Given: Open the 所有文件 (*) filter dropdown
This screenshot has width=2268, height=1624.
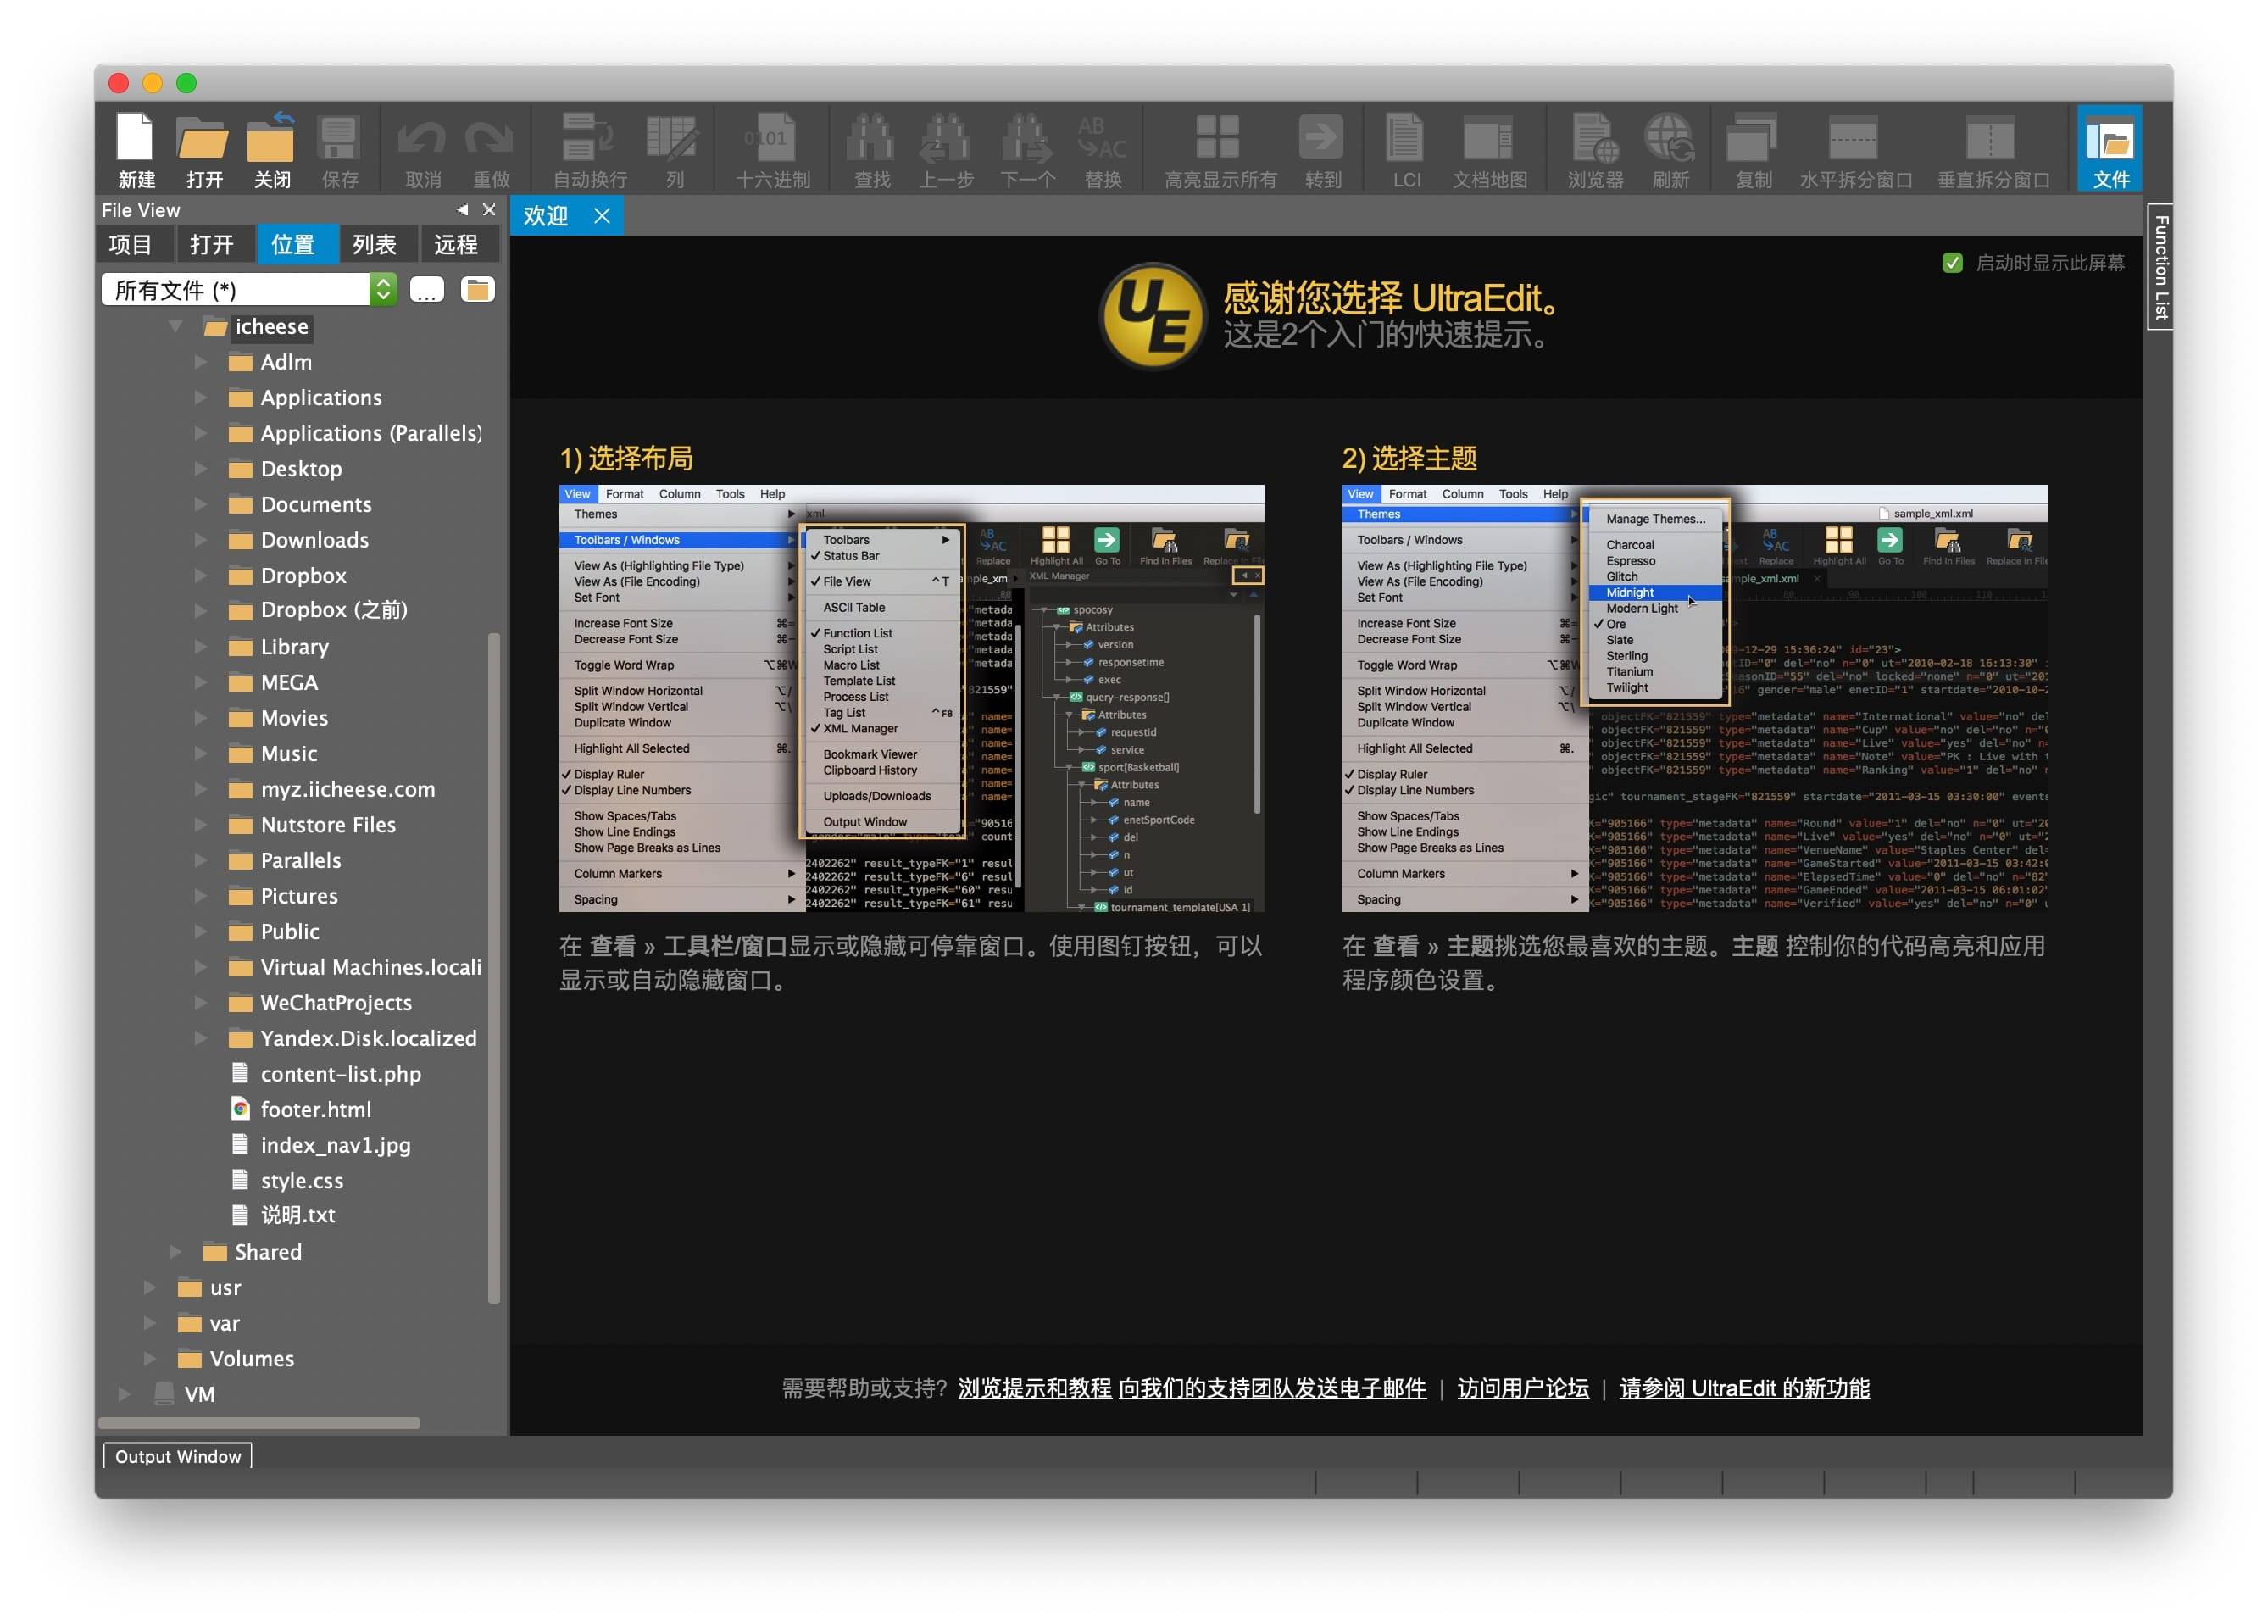Looking at the screenshot, I should point(382,290).
